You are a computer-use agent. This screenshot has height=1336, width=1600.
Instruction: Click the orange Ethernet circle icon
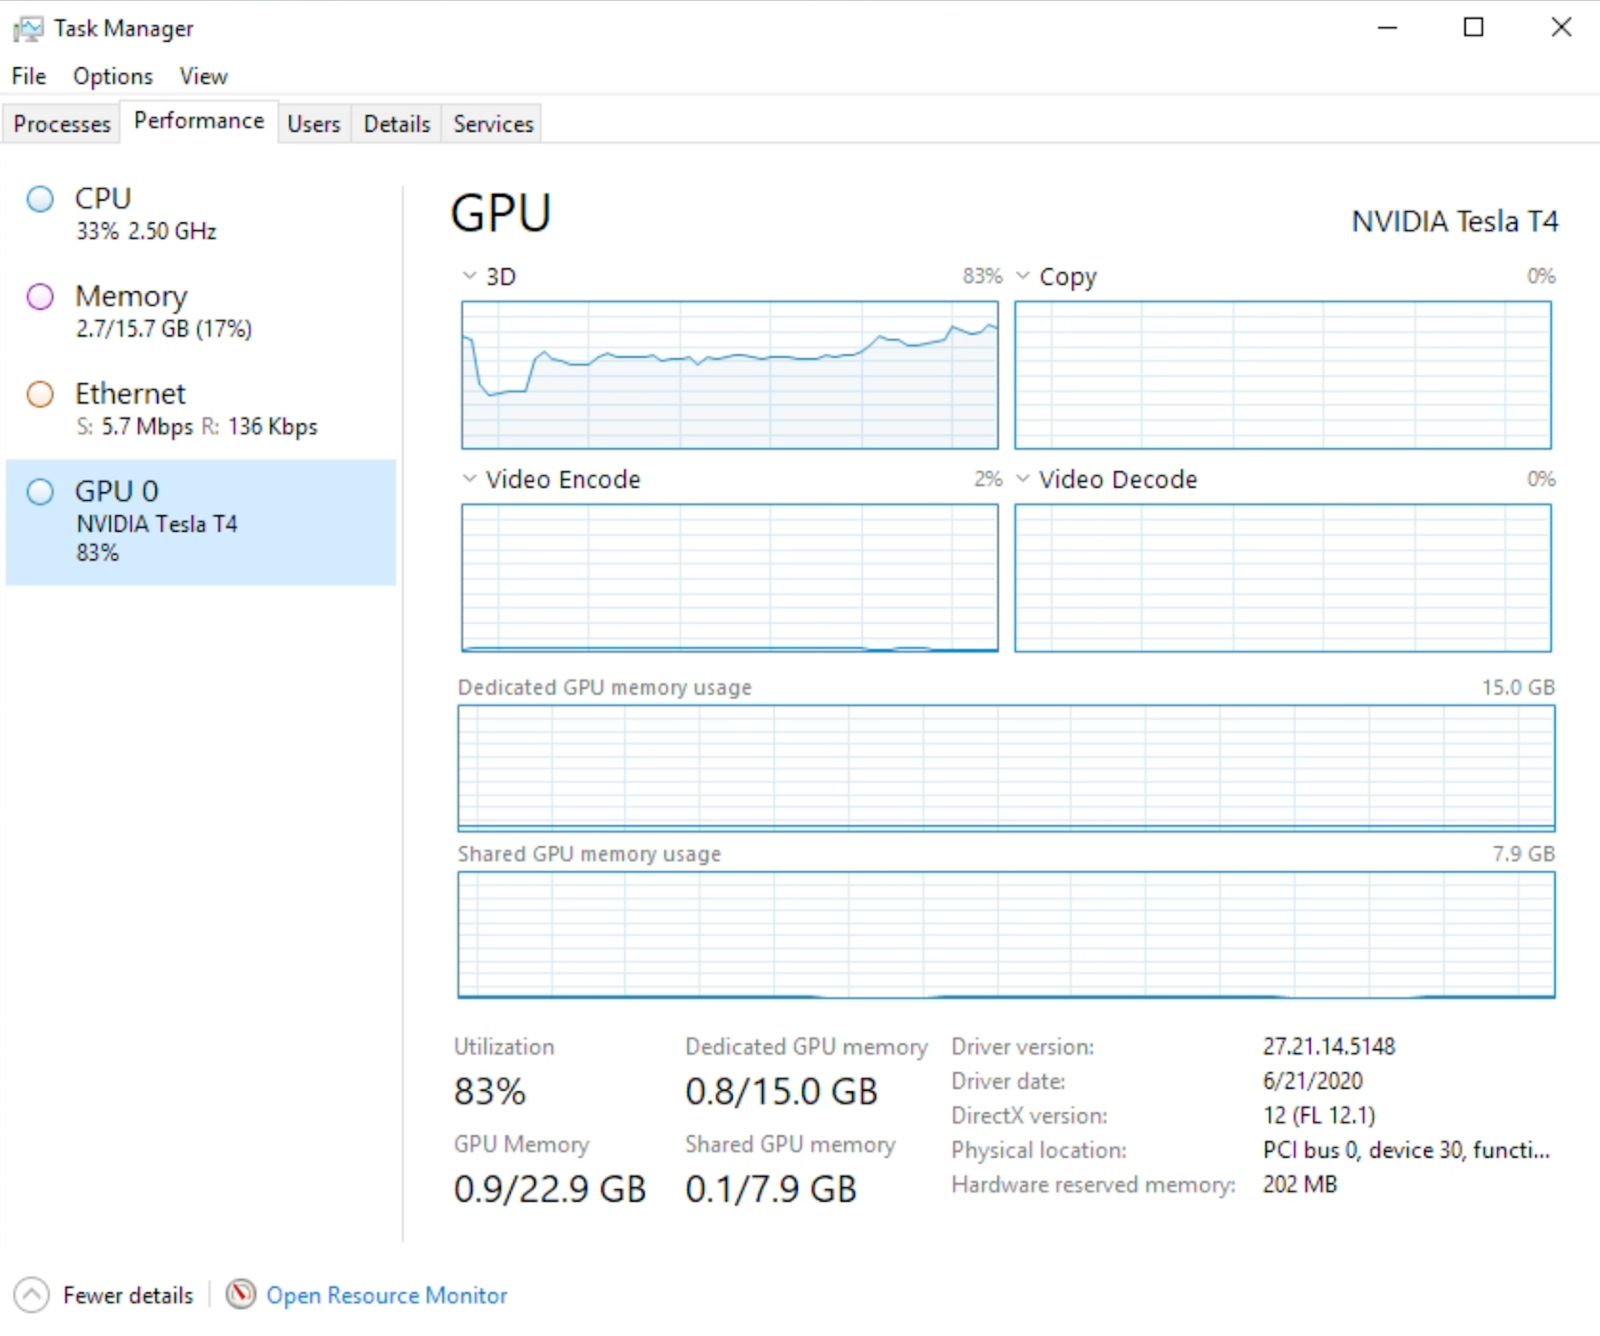(x=40, y=394)
